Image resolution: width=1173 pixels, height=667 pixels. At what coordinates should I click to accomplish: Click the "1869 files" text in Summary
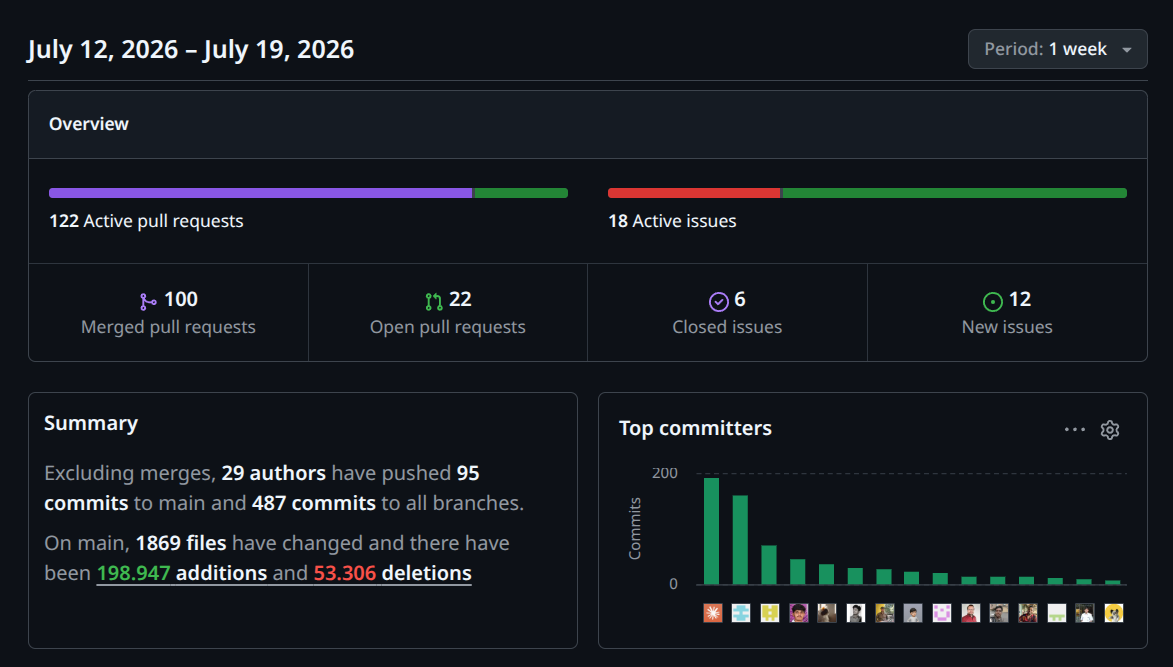(181, 543)
